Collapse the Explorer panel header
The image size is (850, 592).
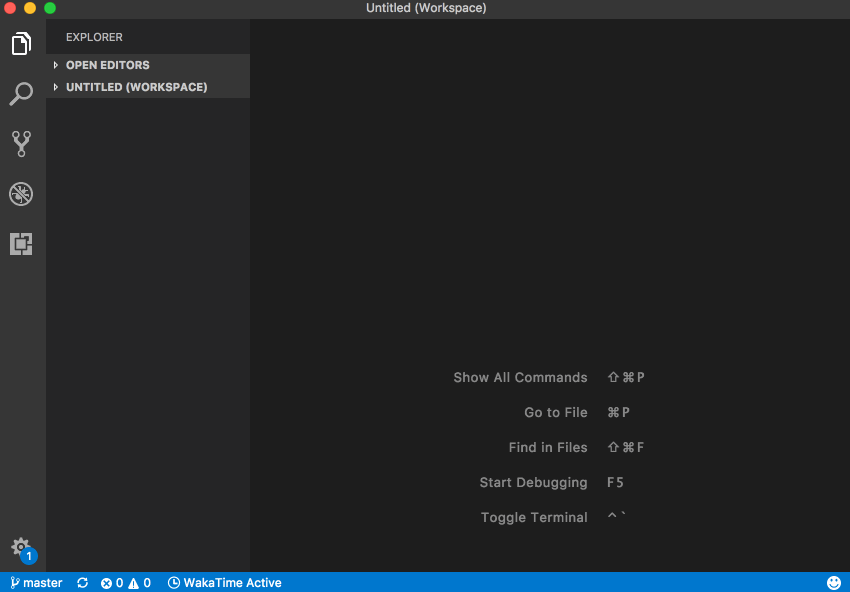94,37
